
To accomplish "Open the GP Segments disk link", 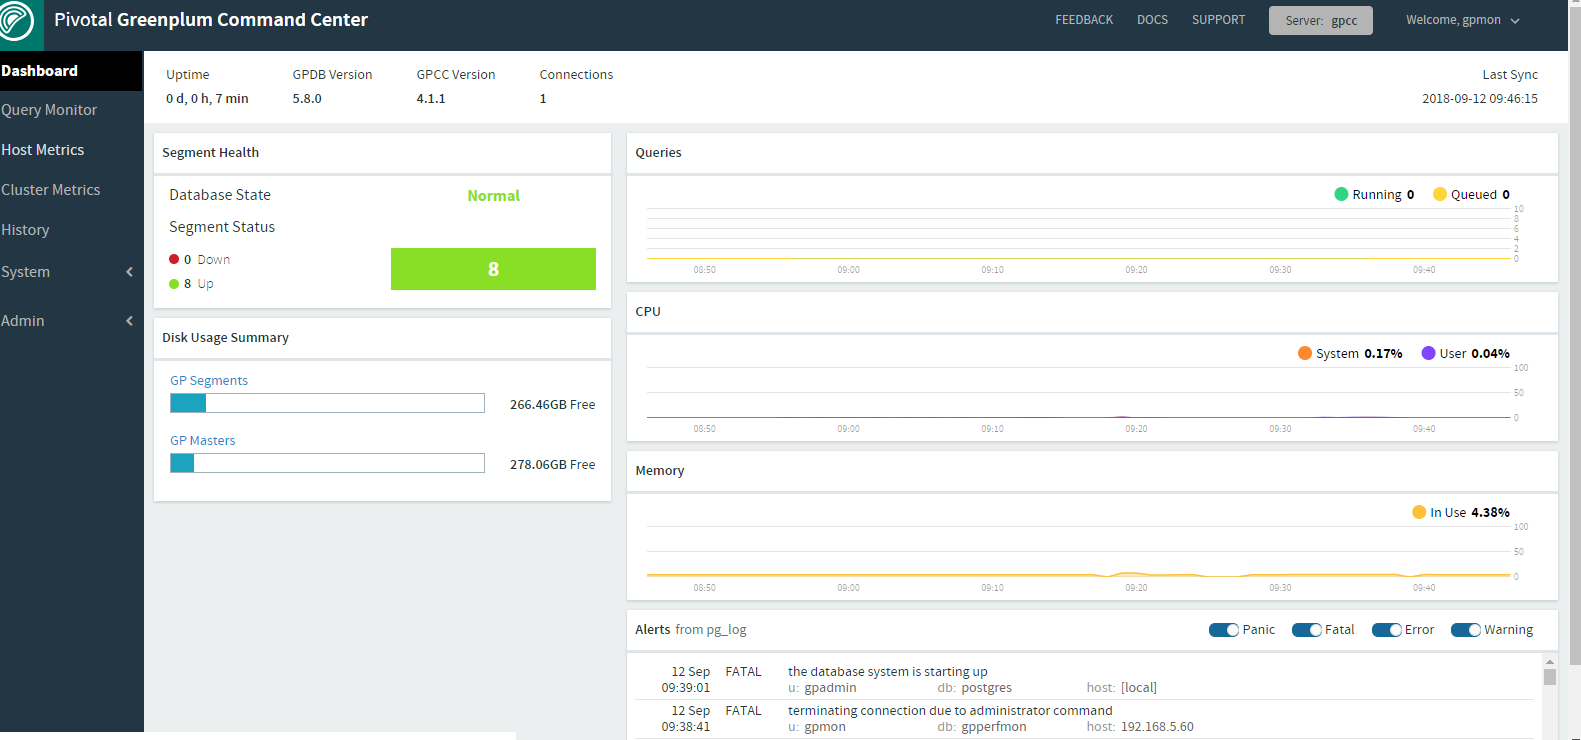I will [x=209, y=381].
